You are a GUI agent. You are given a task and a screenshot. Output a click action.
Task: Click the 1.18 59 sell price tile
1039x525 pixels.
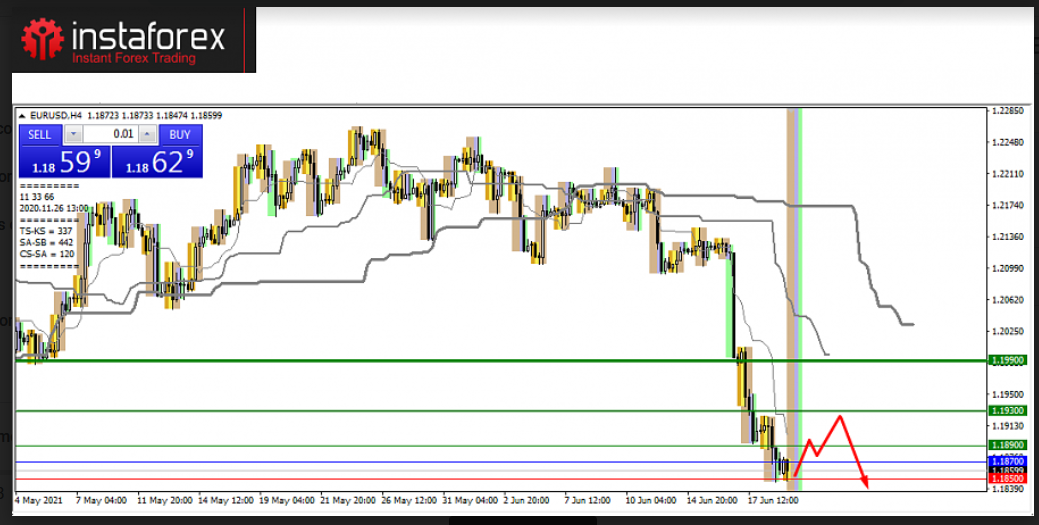pyautogui.click(x=62, y=161)
